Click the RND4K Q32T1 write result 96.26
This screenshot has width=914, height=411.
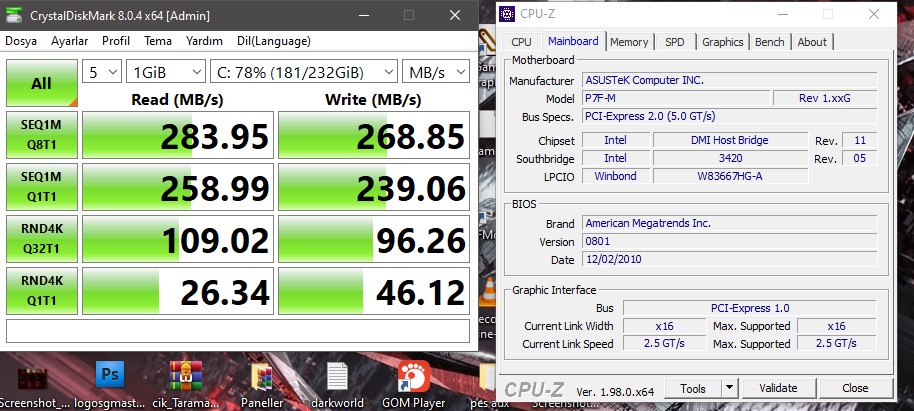[x=374, y=239]
